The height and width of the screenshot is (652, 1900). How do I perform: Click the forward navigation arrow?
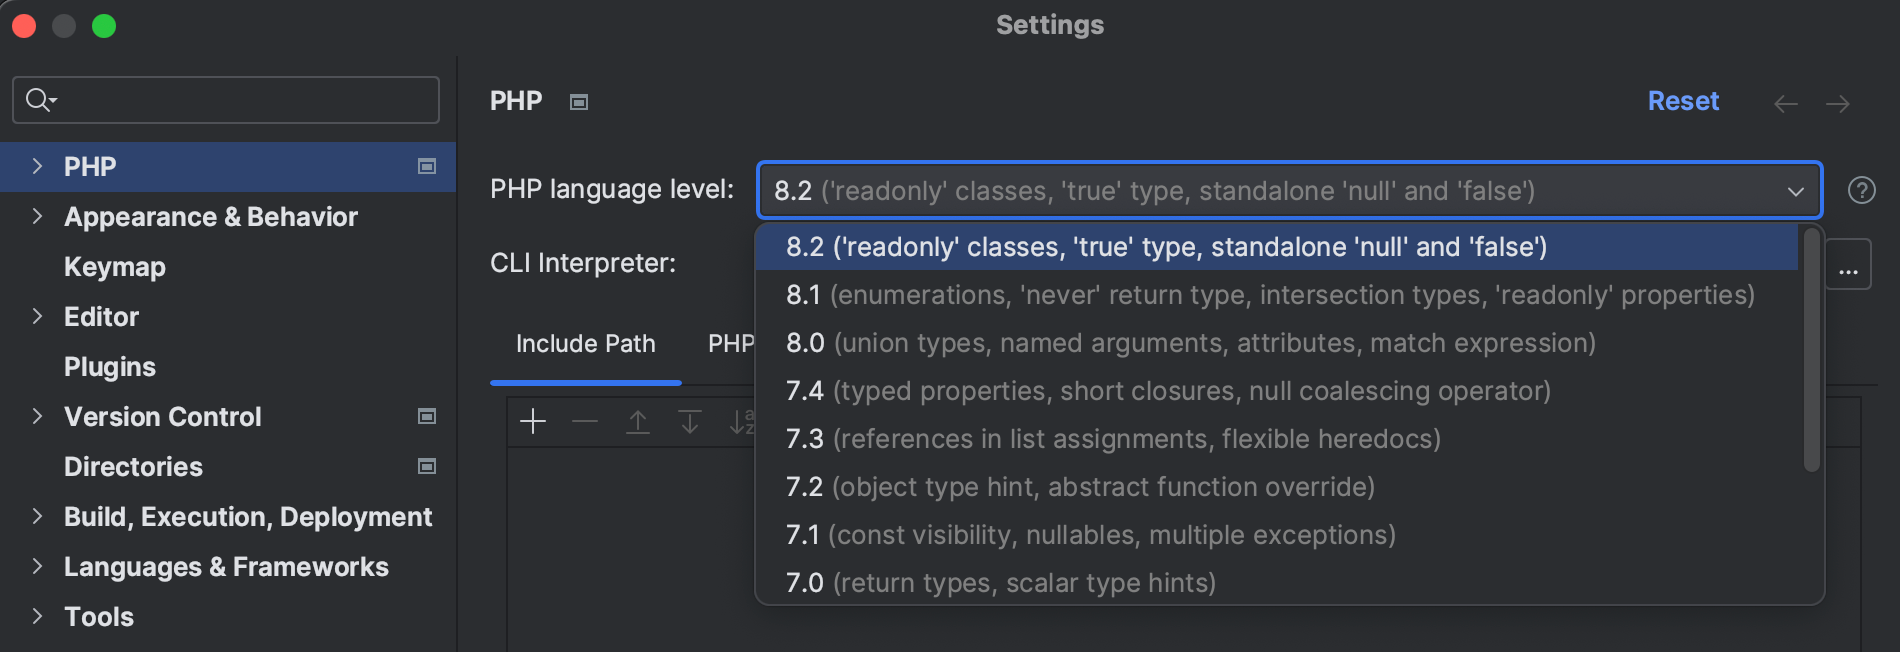[x=1837, y=103]
